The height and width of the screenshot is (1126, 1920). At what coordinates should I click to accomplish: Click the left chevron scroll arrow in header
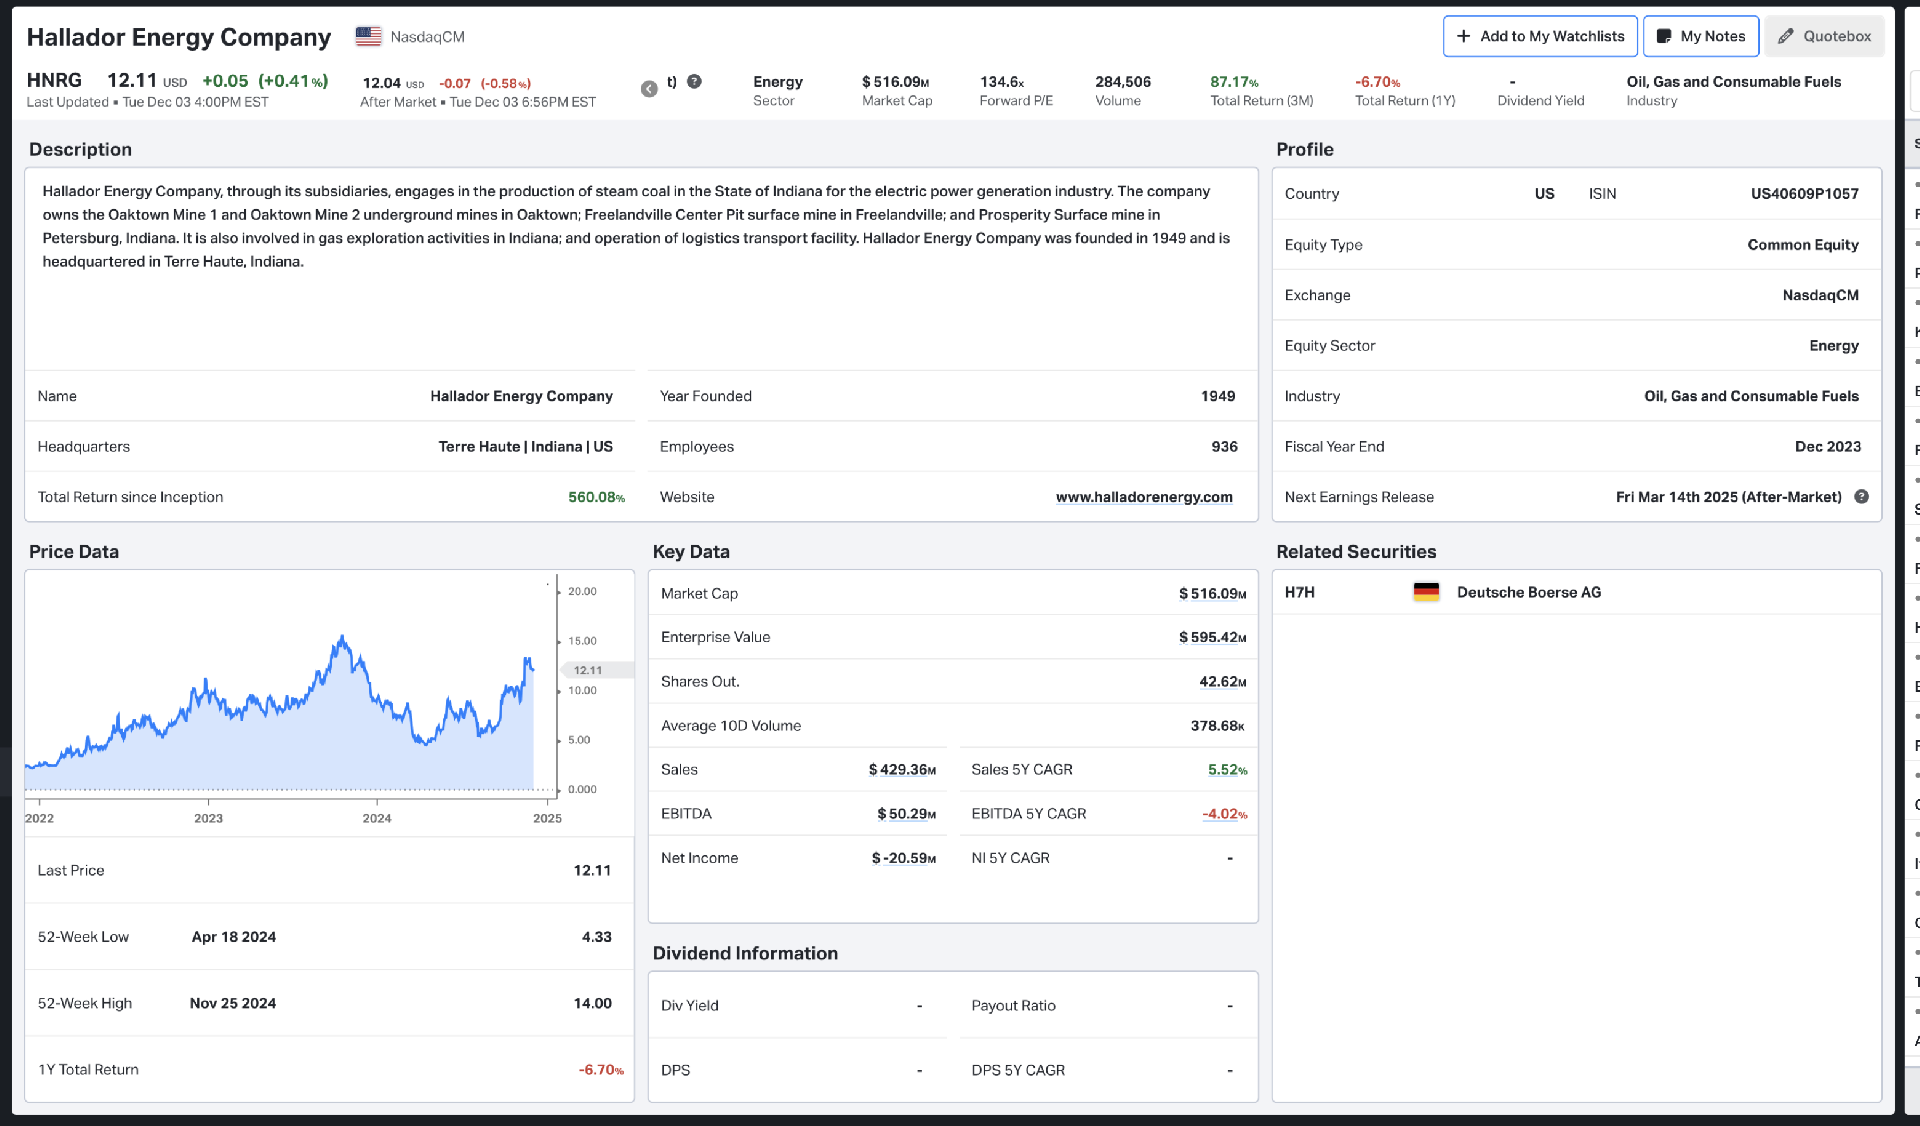(649, 89)
